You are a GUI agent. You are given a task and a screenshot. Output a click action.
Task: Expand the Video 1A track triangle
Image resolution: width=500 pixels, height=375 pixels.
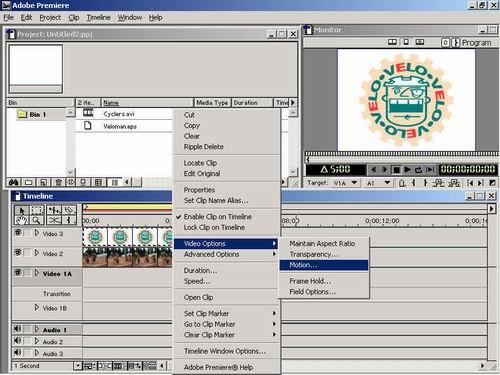[37, 273]
